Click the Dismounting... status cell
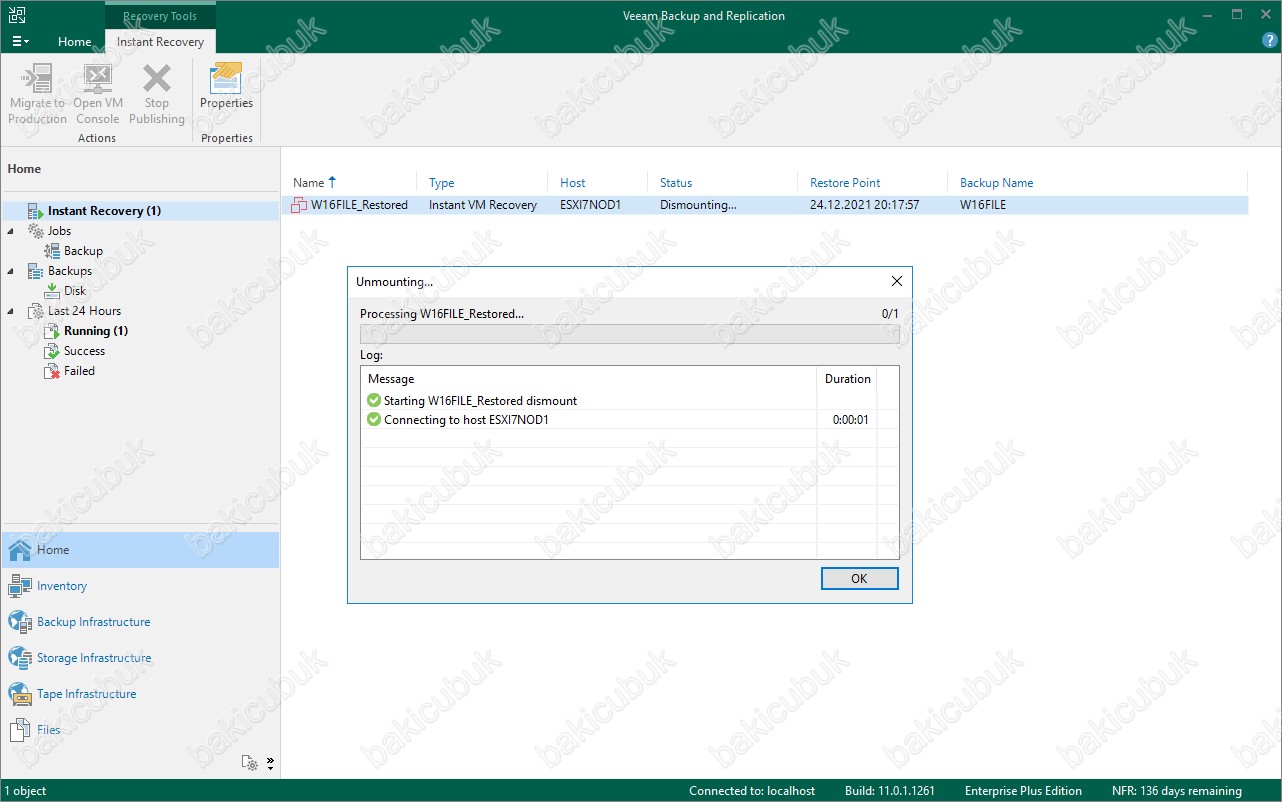Viewport: 1282px width, 802px height. pos(698,205)
